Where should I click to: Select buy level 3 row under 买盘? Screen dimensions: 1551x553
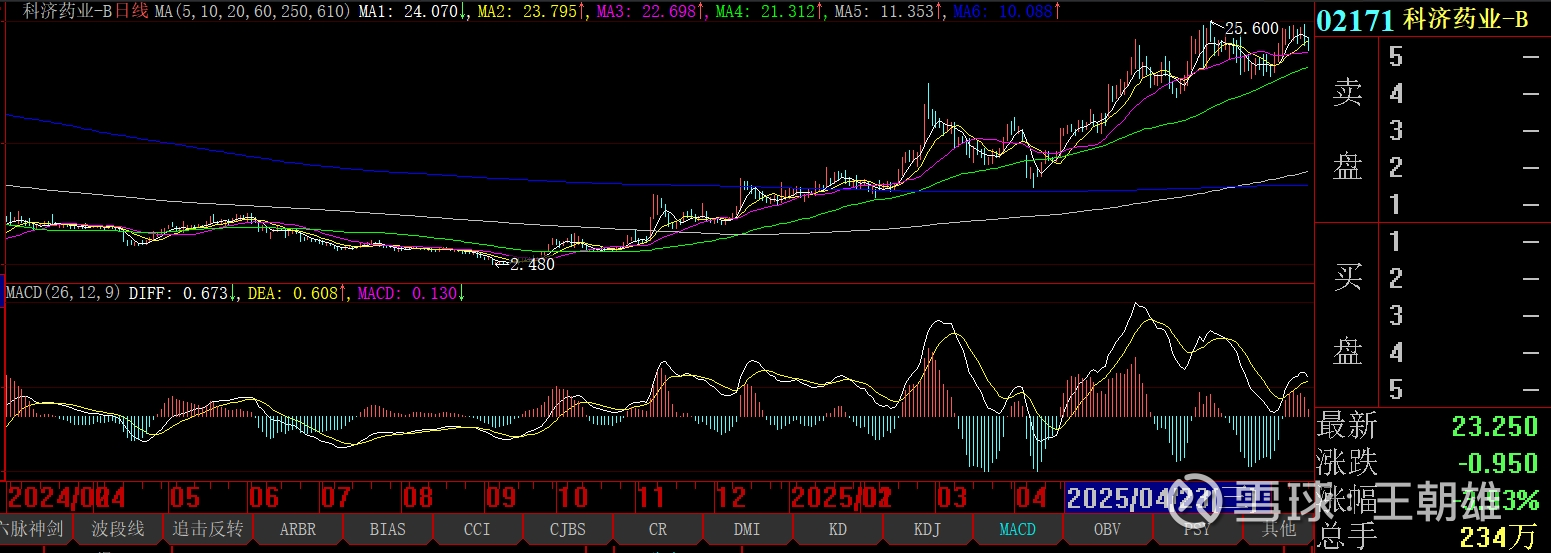(1463, 315)
